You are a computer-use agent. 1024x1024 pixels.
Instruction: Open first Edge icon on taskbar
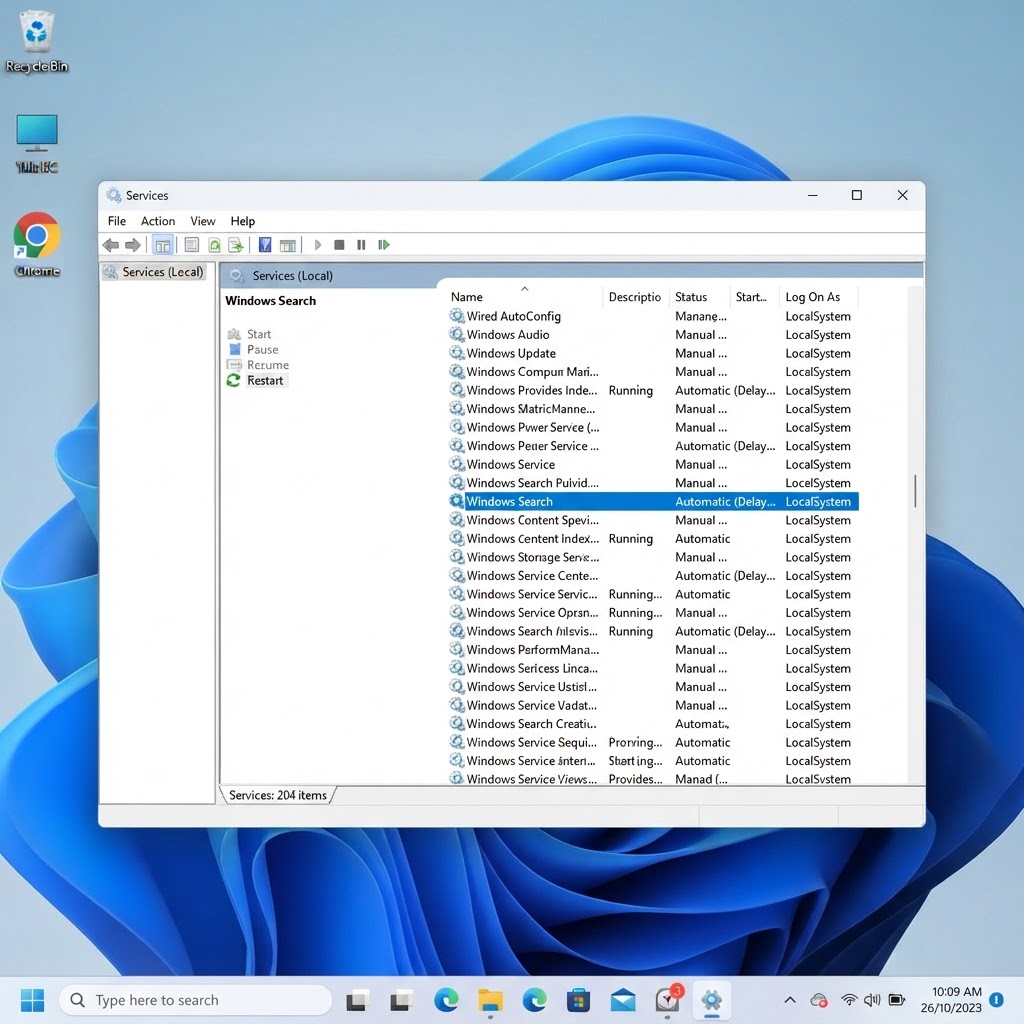[x=445, y=1000]
